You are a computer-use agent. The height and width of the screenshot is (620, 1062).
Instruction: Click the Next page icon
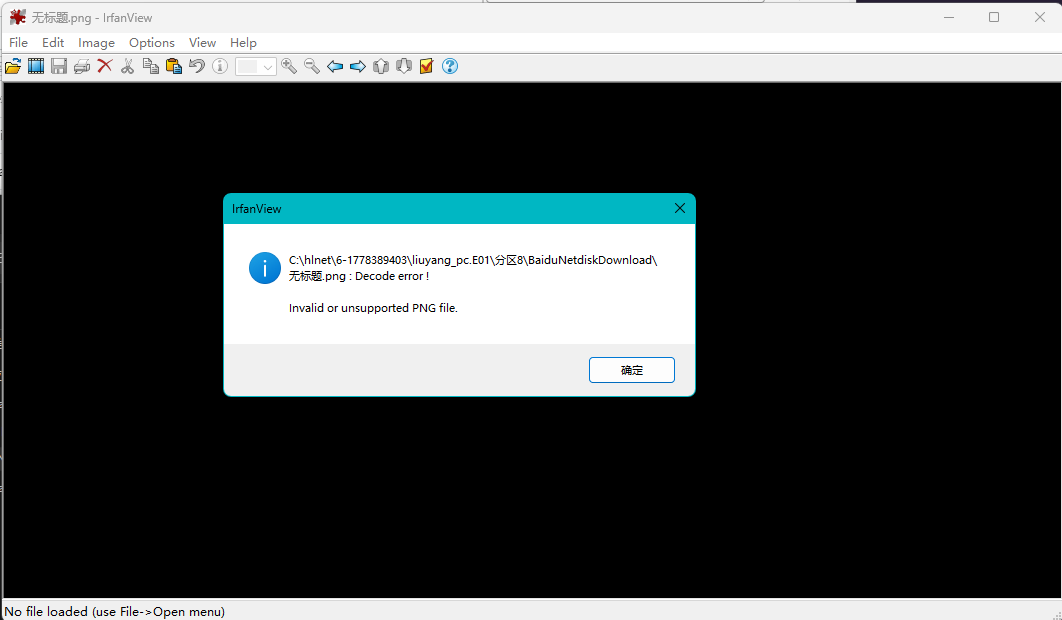click(404, 66)
